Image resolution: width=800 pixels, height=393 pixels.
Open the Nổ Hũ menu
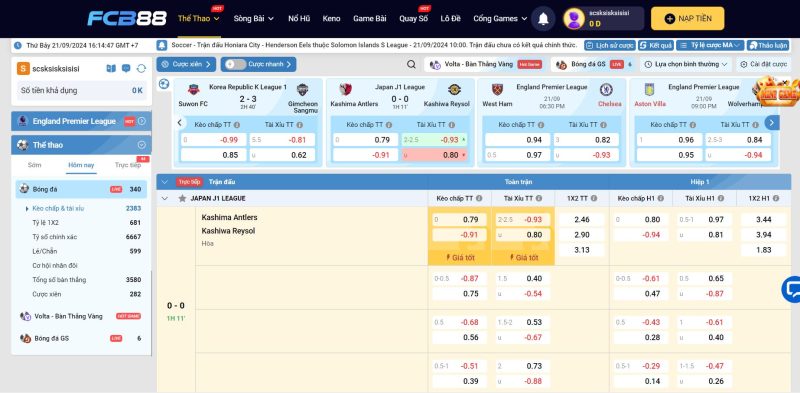click(x=299, y=19)
